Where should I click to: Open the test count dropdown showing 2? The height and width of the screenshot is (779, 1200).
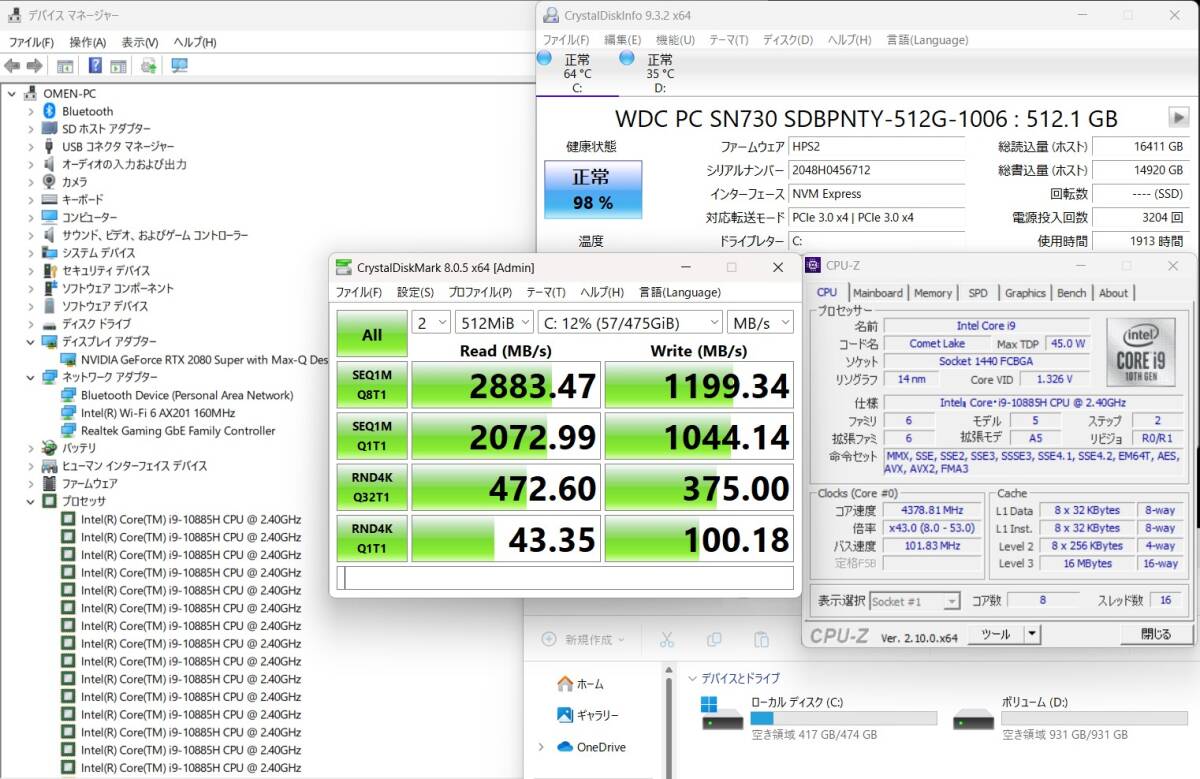tap(431, 322)
